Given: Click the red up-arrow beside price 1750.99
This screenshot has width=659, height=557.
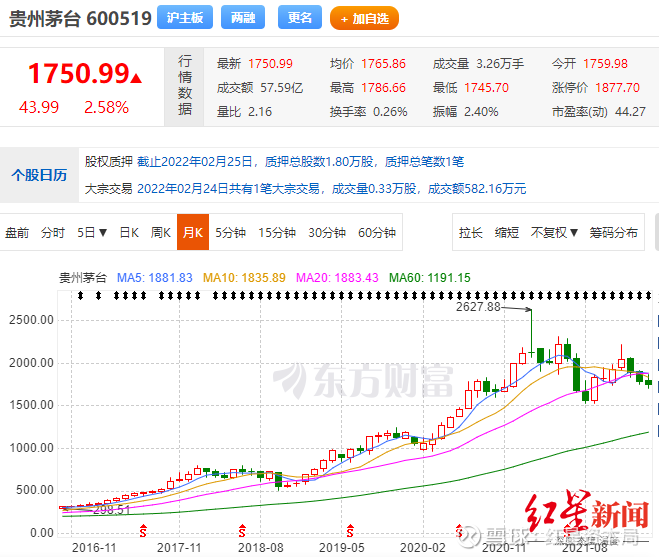Looking at the screenshot, I should tap(136, 77).
